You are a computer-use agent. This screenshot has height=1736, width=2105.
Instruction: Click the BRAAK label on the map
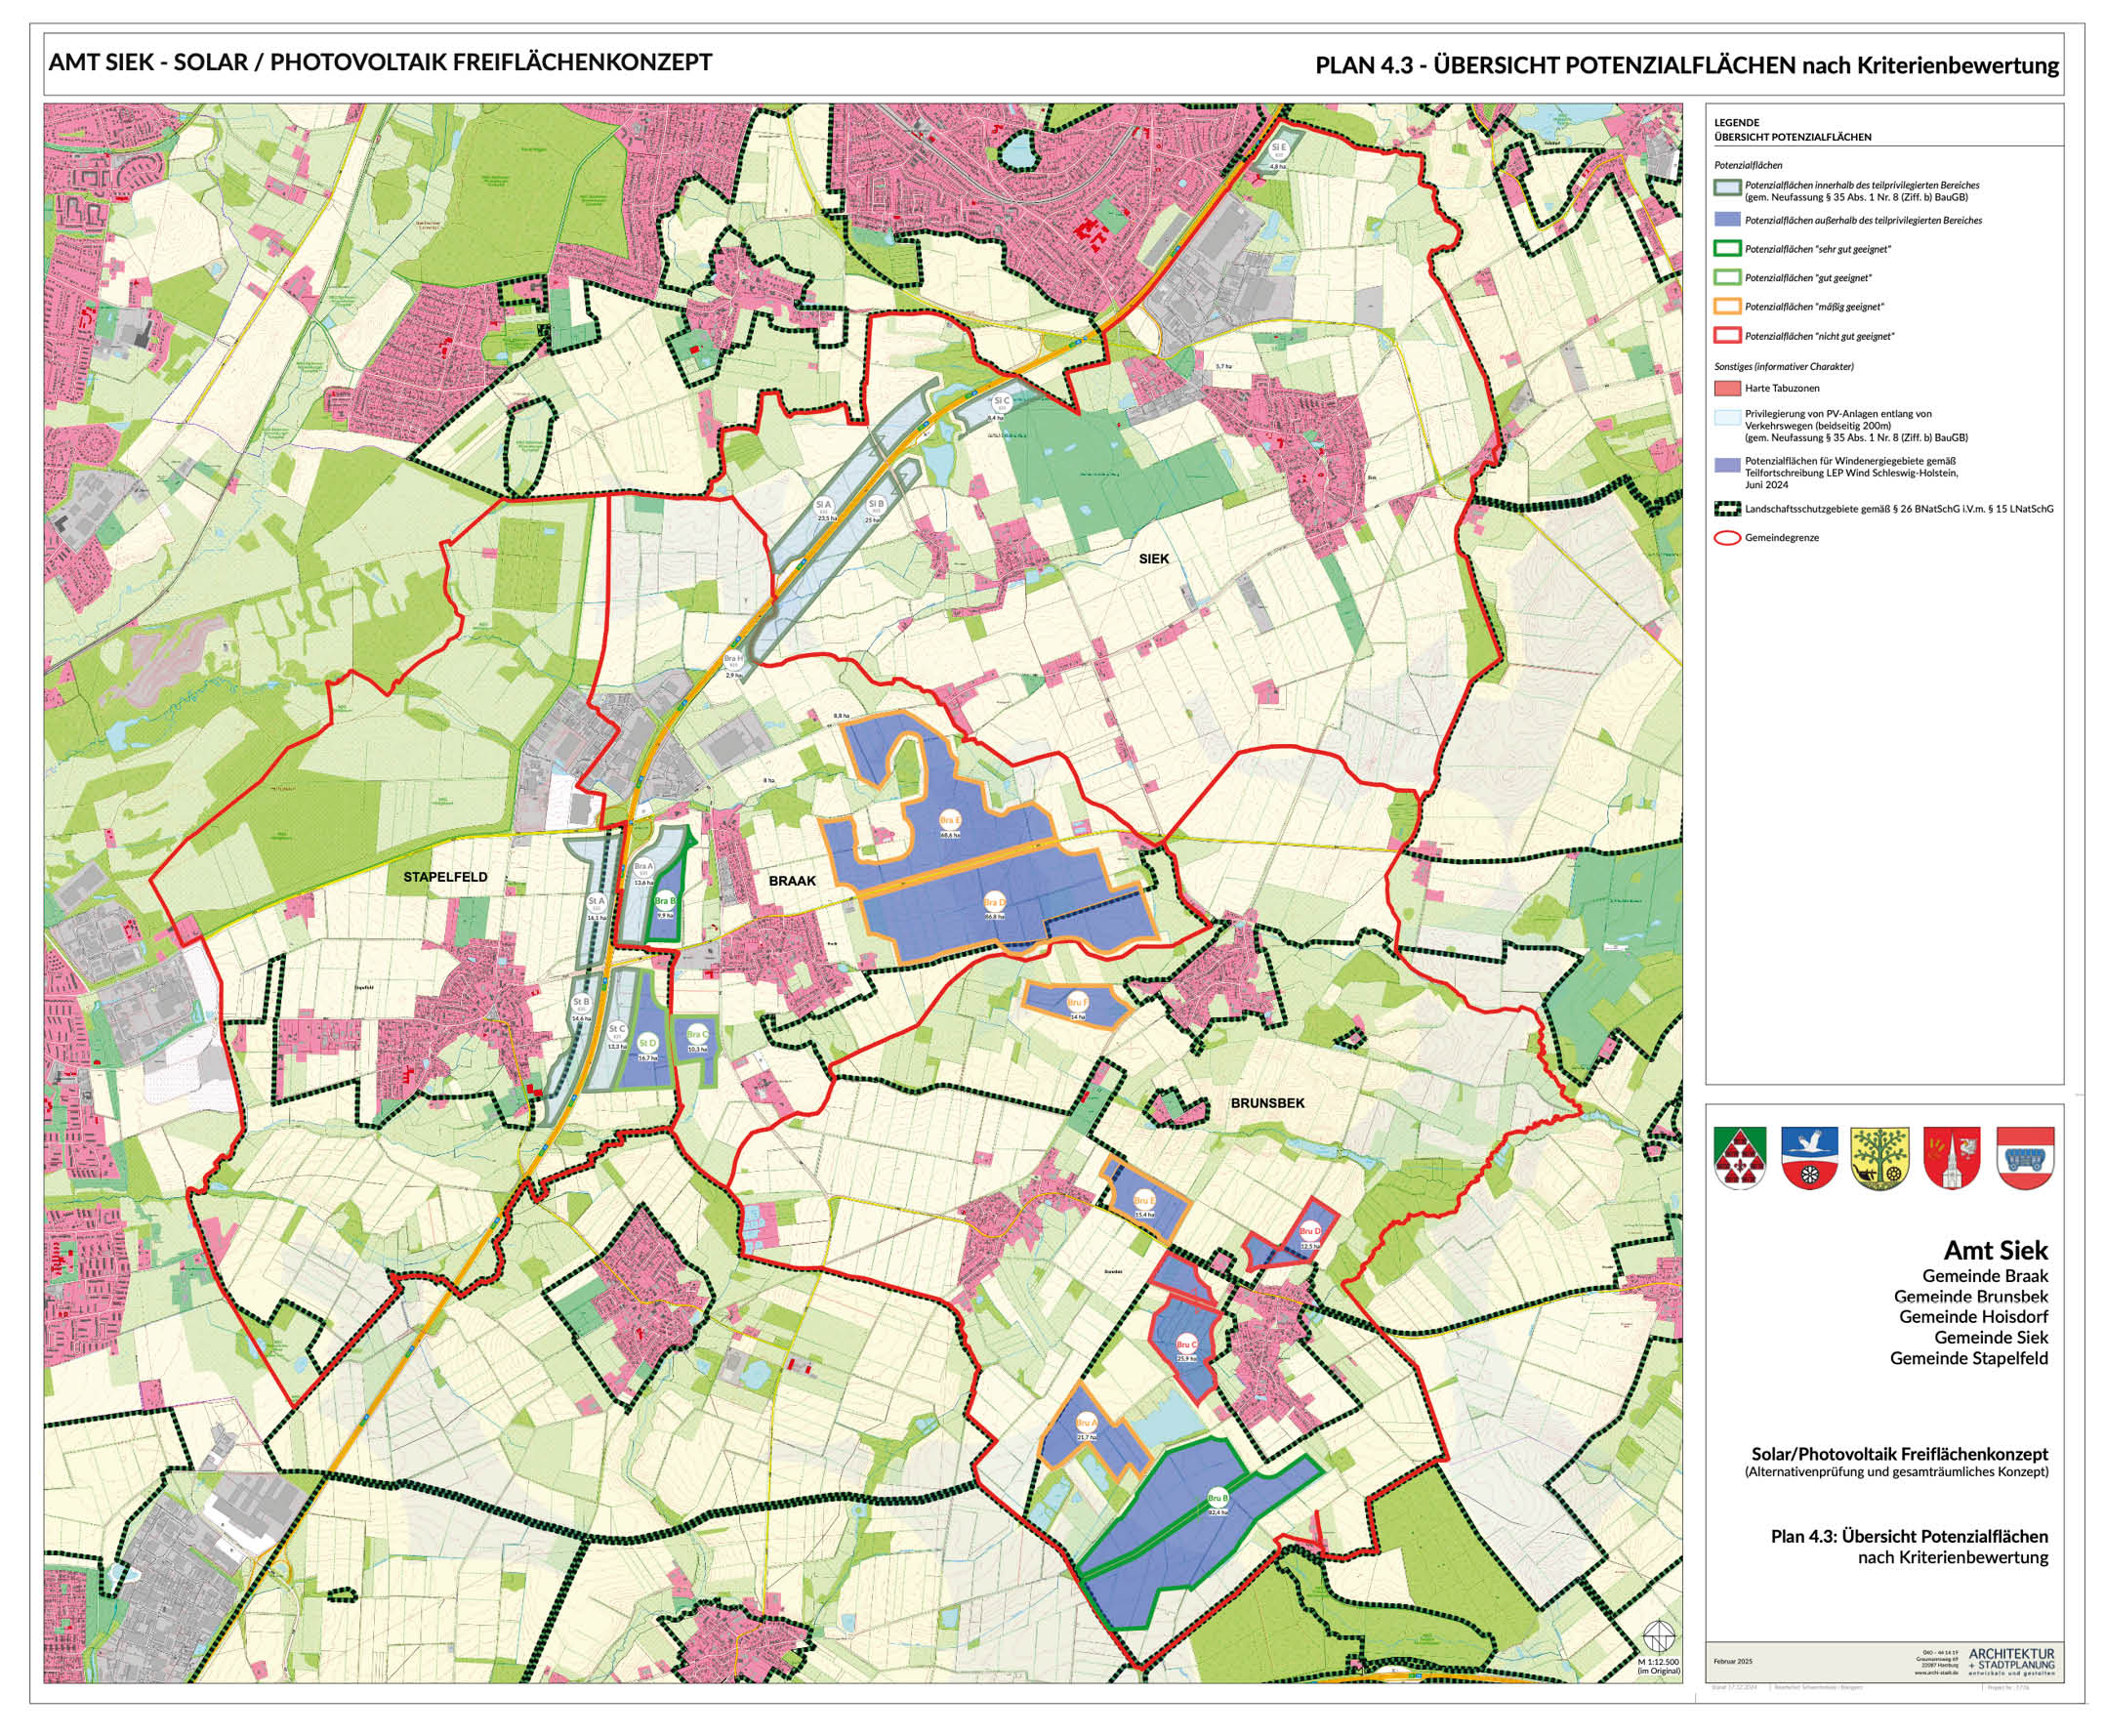[792, 881]
